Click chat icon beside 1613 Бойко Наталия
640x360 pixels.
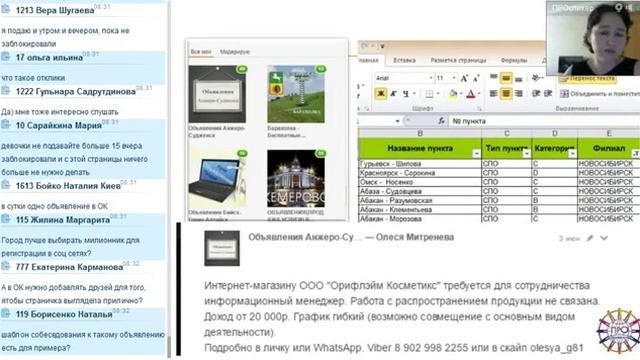click(x=6, y=184)
